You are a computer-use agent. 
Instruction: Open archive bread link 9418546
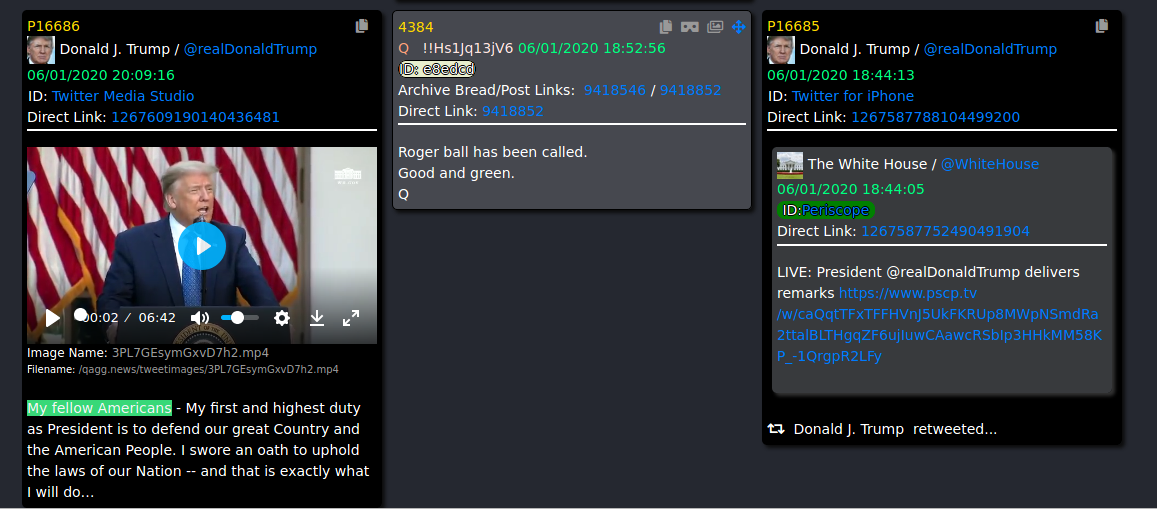tap(612, 90)
